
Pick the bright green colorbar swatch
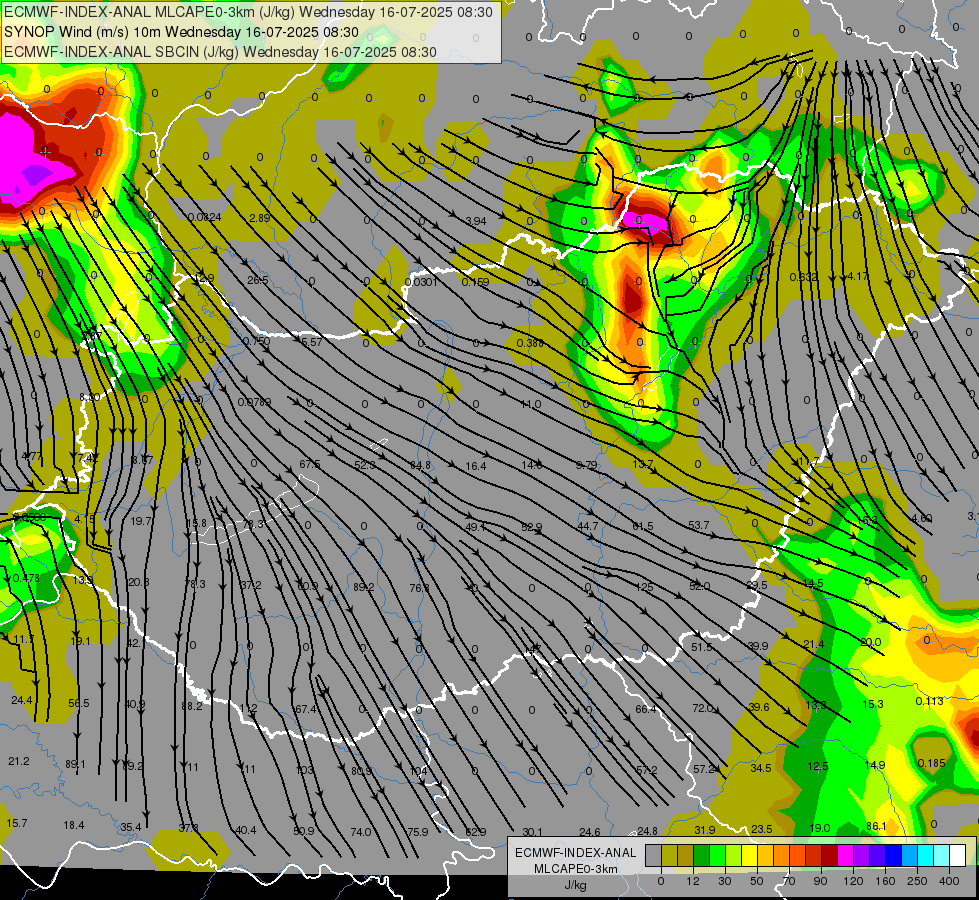(x=717, y=856)
